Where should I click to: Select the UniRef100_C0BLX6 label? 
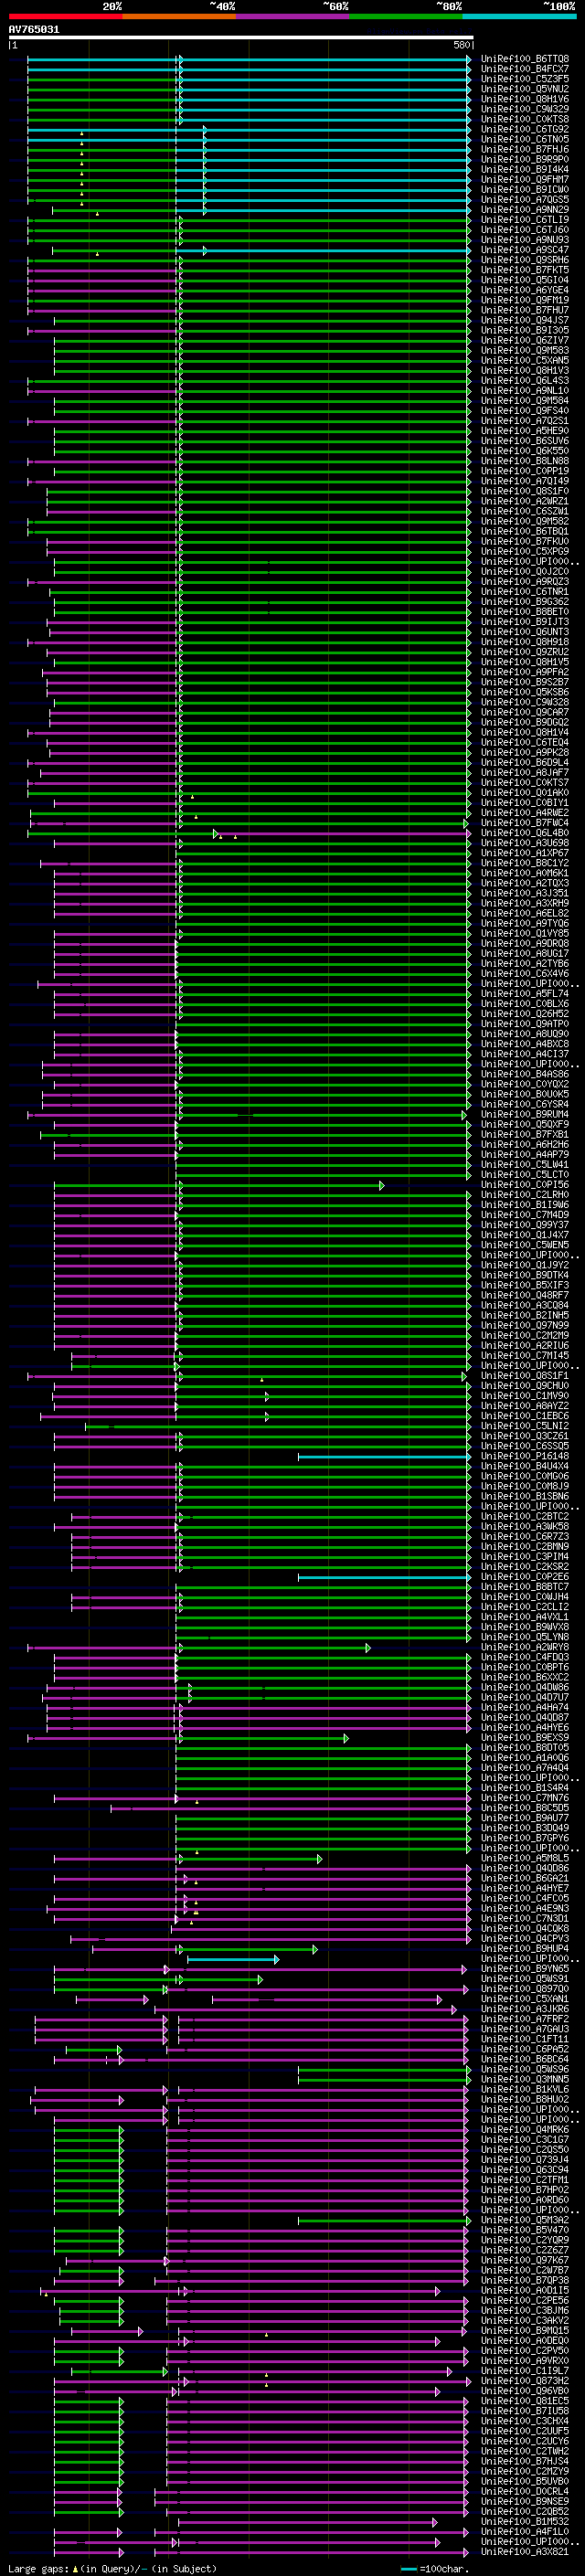(x=525, y=1003)
